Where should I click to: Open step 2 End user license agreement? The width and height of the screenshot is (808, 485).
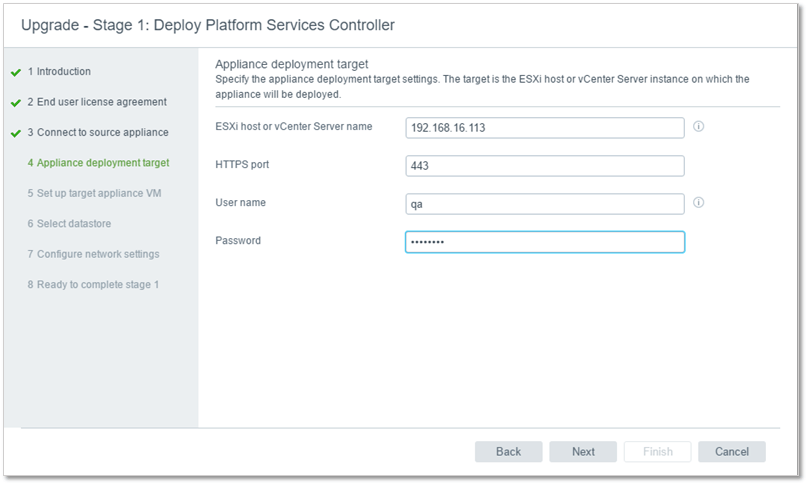click(97, 102)
